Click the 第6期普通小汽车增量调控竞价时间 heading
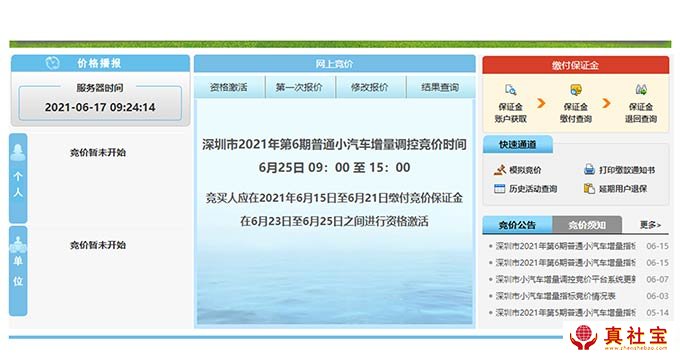The height and width of the screenshot is (360, 680). tap(334, 144)
